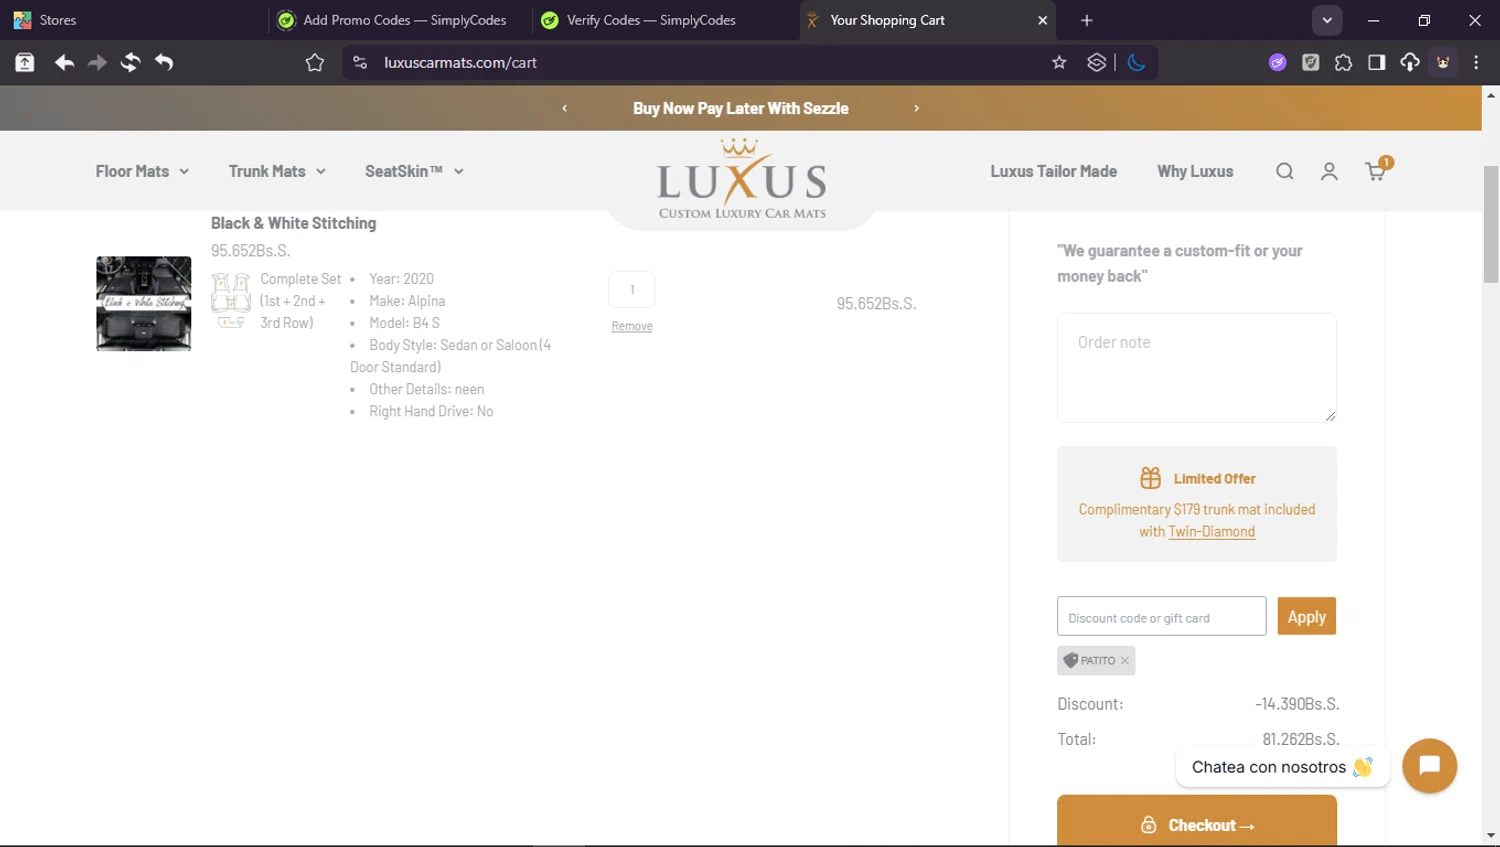1500x847 pixels.
Task: Open site search magnifier
Action: 1285,171
